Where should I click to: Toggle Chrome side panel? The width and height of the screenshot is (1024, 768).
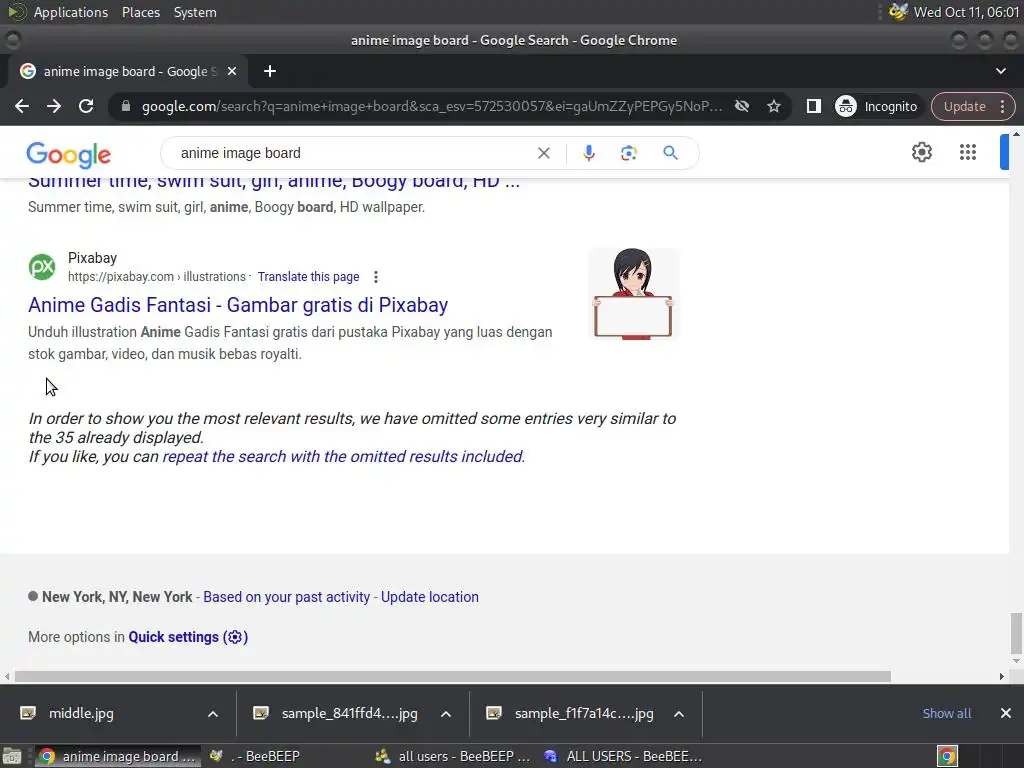(813, 106)
